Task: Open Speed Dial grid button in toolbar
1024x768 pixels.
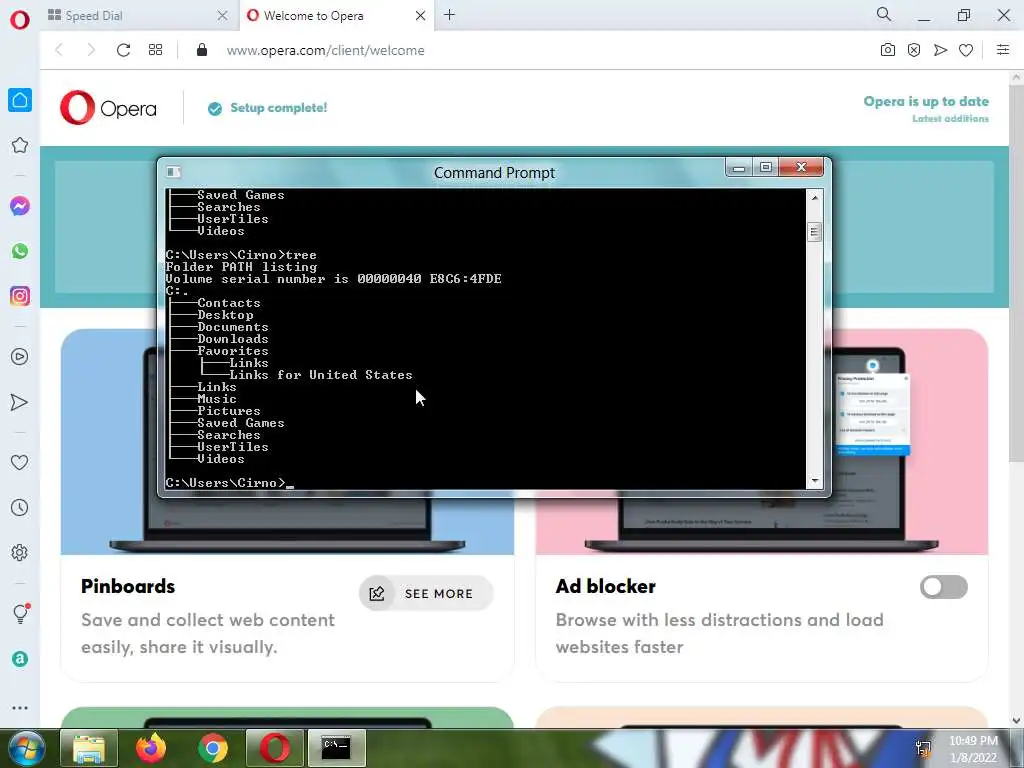Action: (x=155, y=50)
